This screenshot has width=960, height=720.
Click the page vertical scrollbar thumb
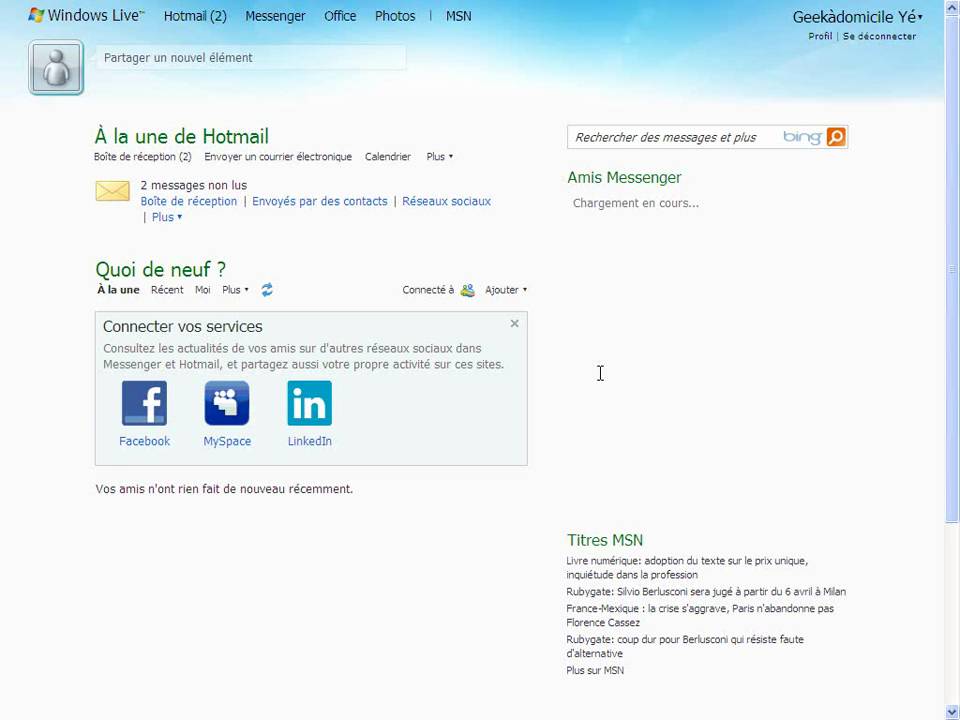952,269
